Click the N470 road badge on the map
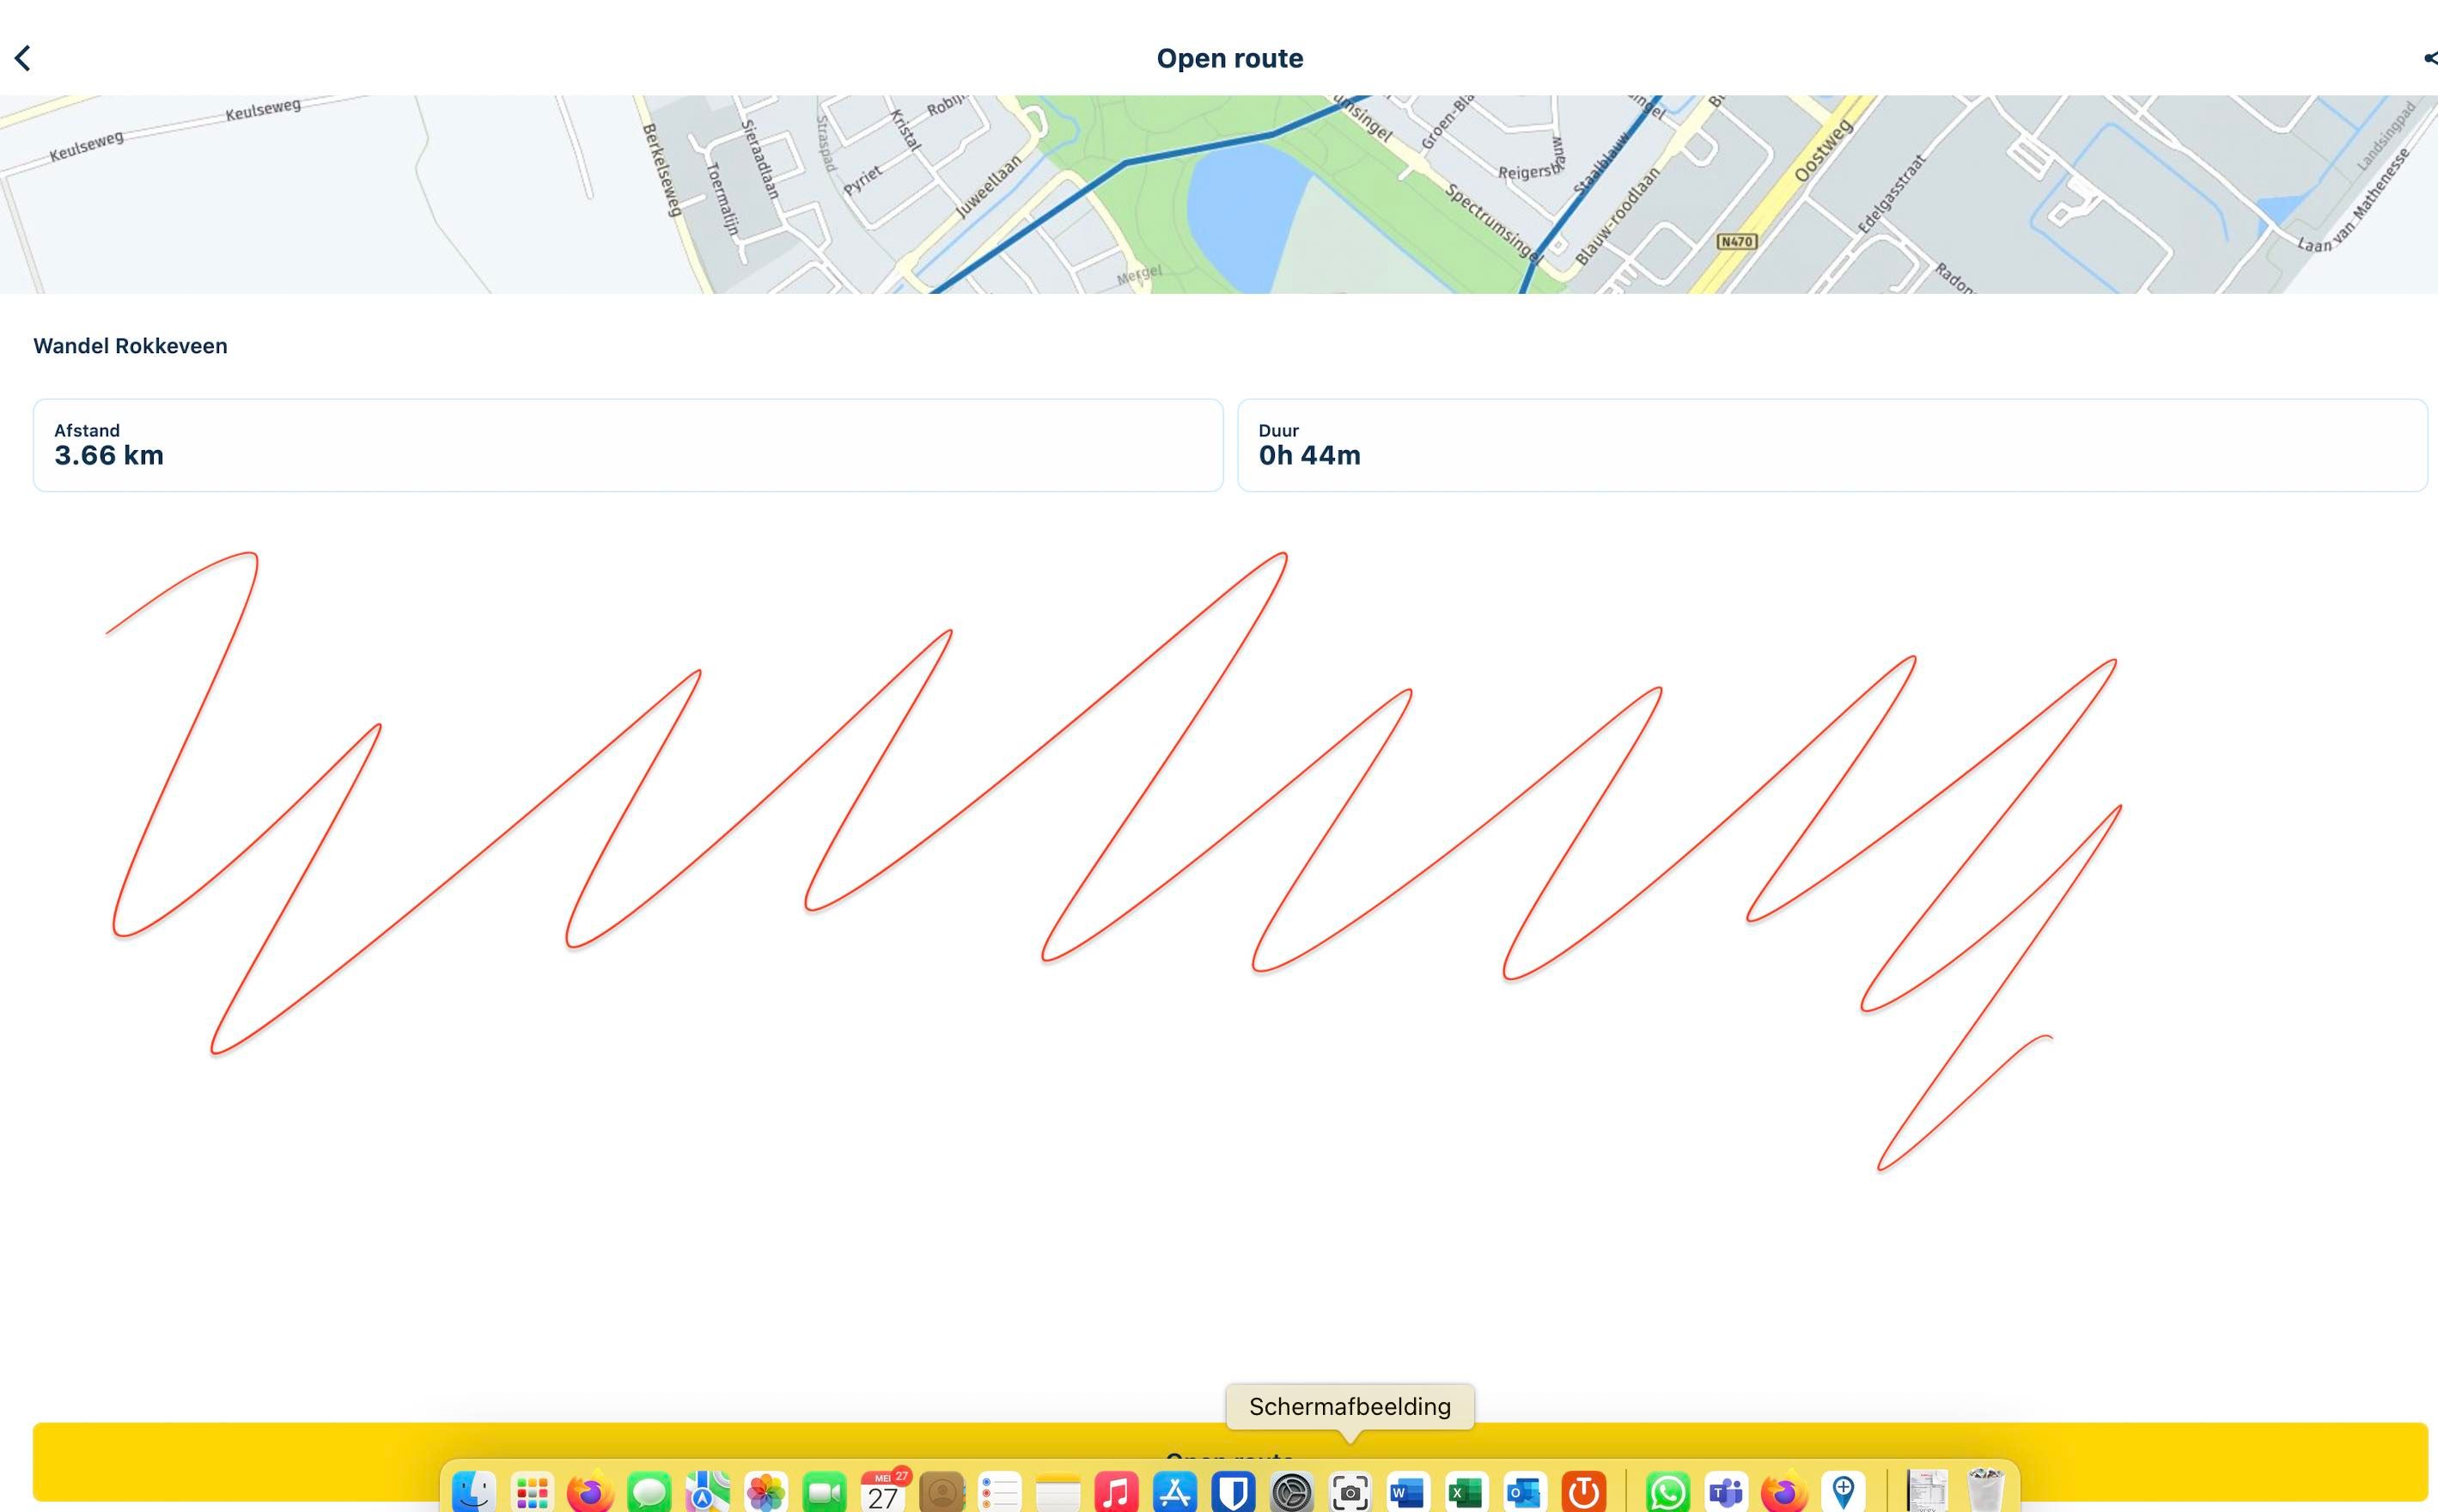The height and width of the screenshot is (1512, 2438). coord(1736,241)
